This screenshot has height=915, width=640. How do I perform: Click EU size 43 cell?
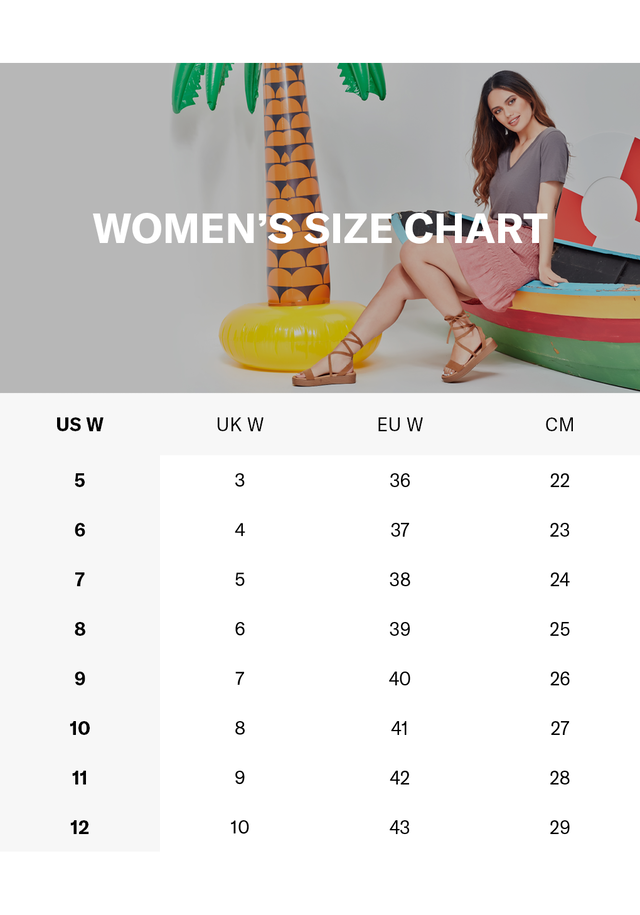pyautogui.click(x=400, y=827)
